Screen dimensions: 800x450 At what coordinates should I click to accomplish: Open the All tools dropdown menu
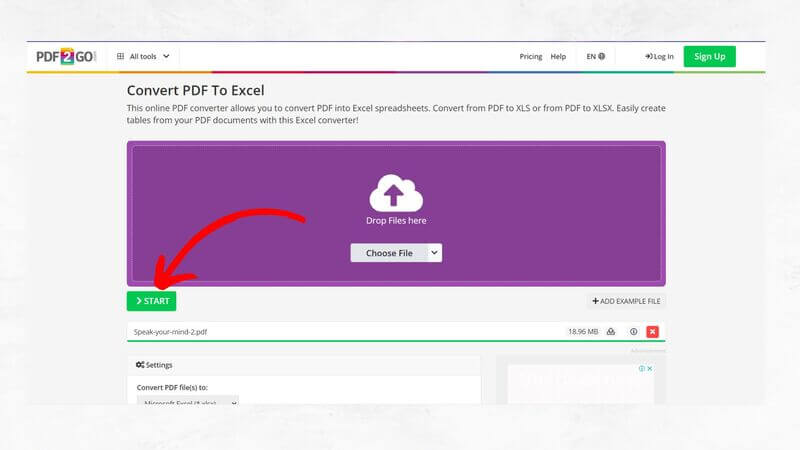[143, 56]
